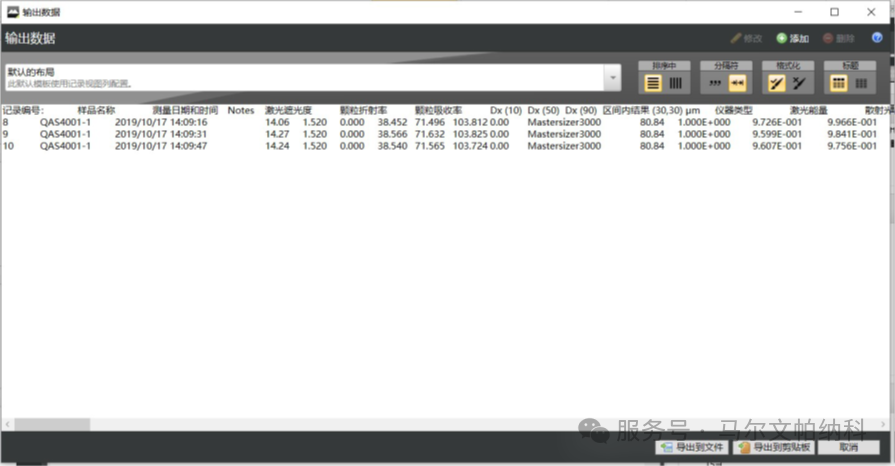Click timestamp 2019/10/17 14:09:16
Image resolution: width=895 pixels, height=466 pixels.
(x=161, y=122)
